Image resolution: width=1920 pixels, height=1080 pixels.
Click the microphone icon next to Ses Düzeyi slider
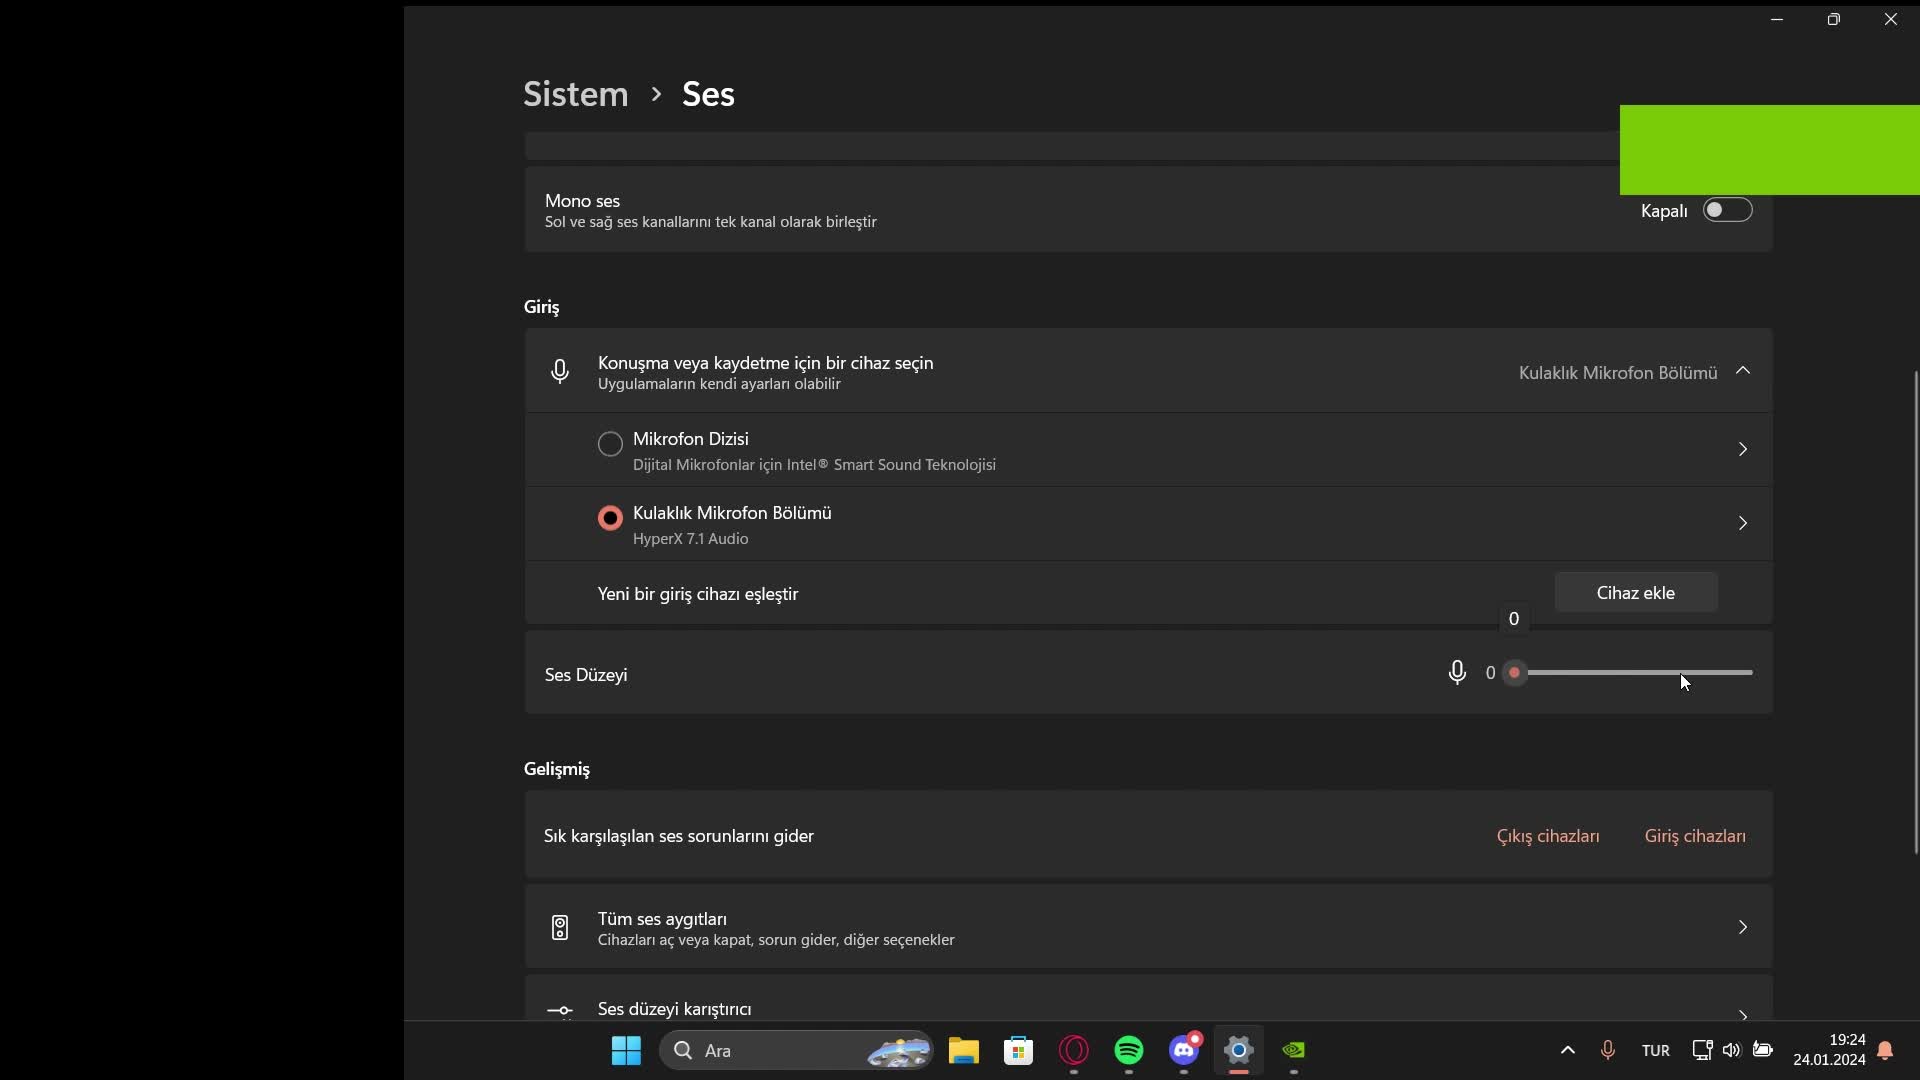(1457, 673)
